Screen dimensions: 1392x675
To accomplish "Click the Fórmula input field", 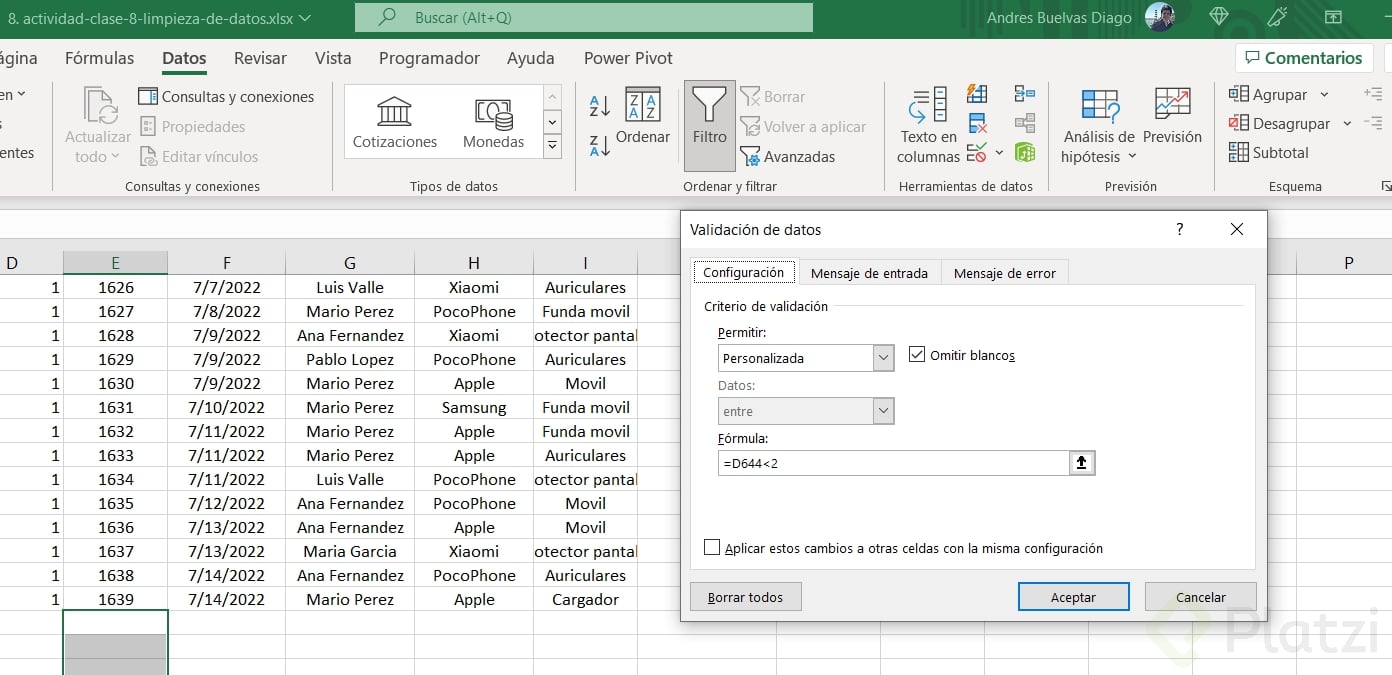I will (x=893, y=463).
